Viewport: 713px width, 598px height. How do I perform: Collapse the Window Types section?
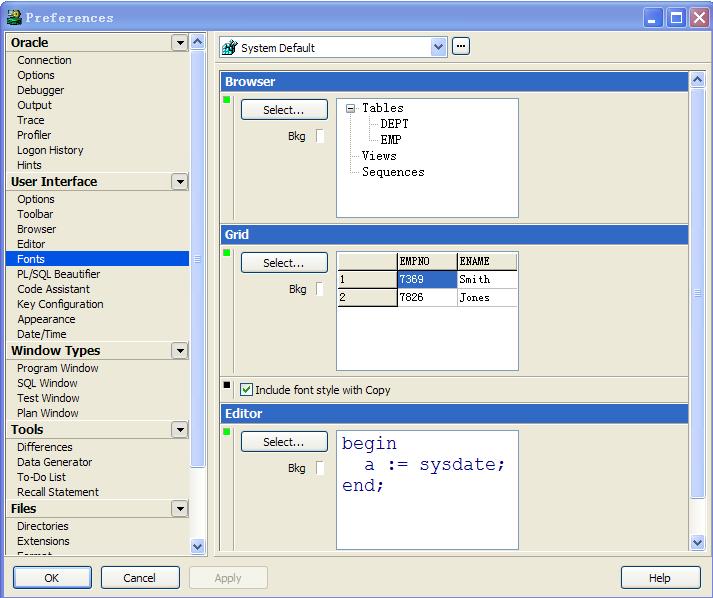179,351
